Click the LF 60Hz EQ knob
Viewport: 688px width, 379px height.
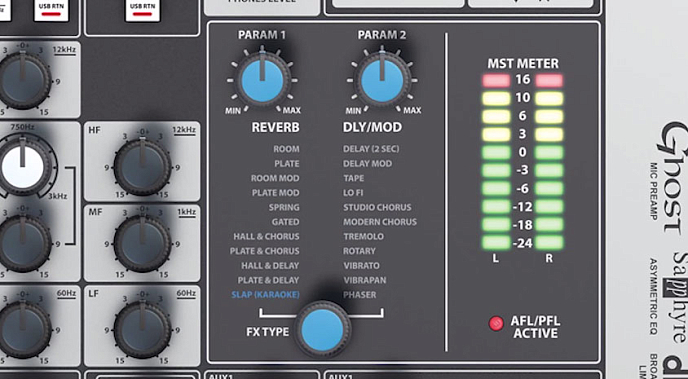142,330
